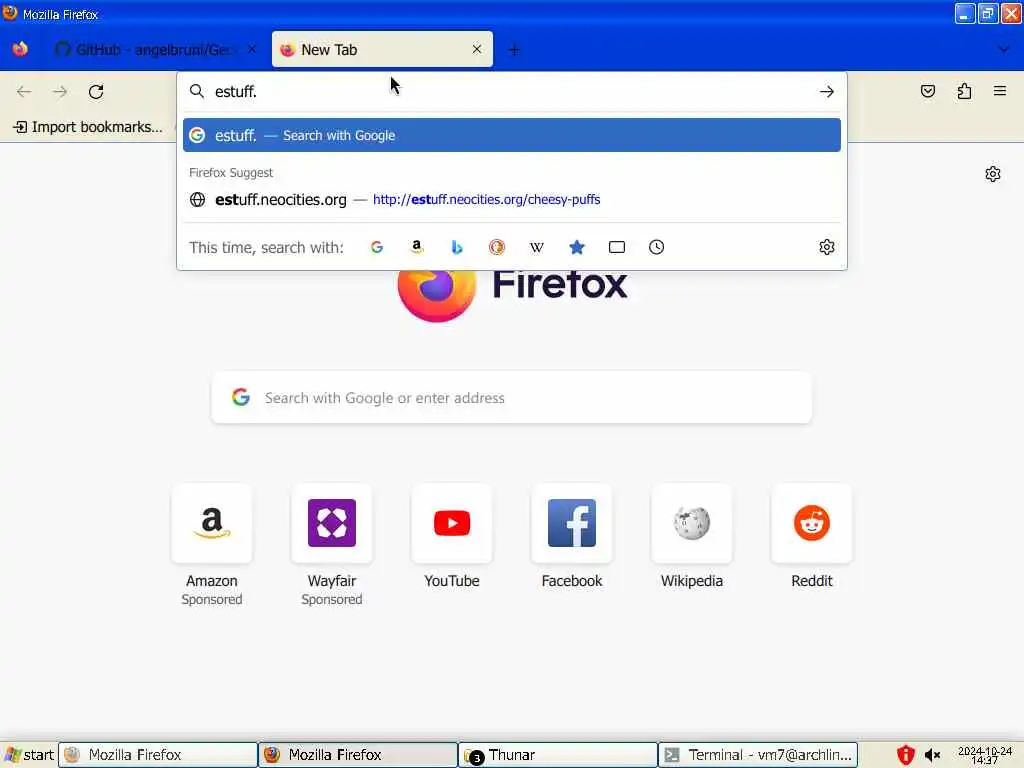Open the Save to Pocket icon
The width and height of the screenshot is (1024, 768).
pos(927,91)
